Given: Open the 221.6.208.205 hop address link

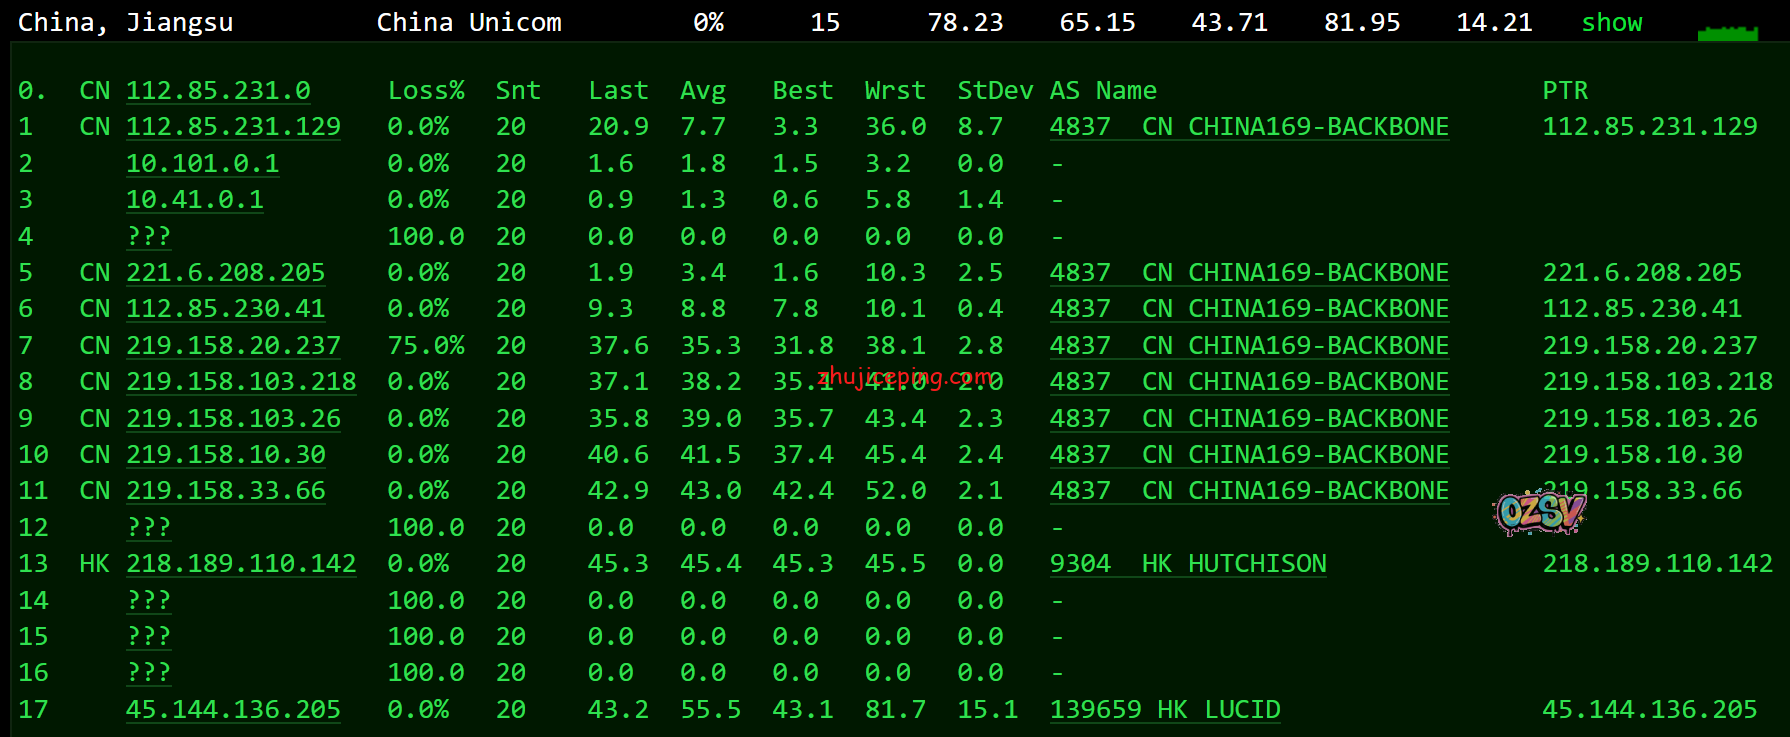Looking at the screenshot, I should coord(225,273).
